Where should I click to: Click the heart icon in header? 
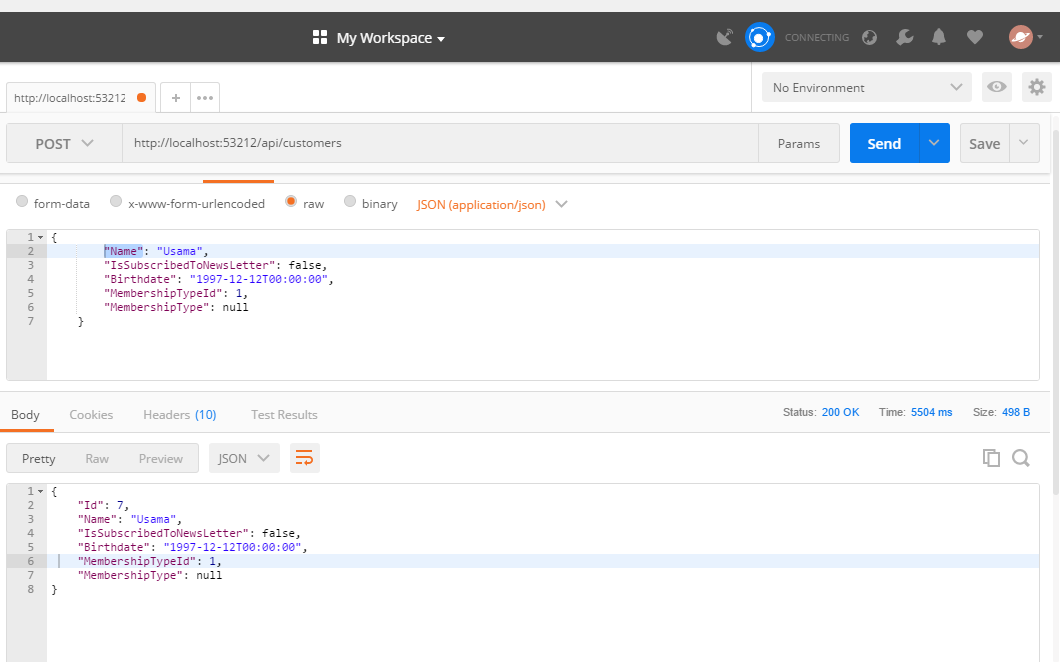[x=974, y=37]
